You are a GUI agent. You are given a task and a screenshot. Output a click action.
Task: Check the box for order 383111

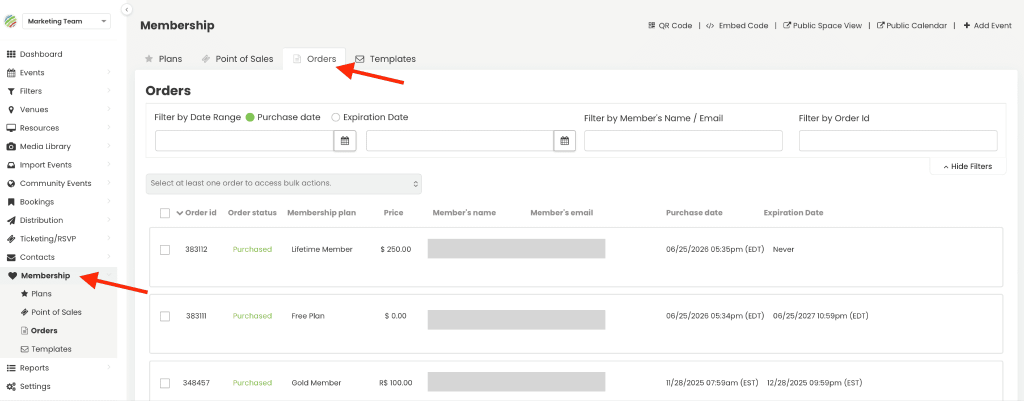[x=165, y=316]
